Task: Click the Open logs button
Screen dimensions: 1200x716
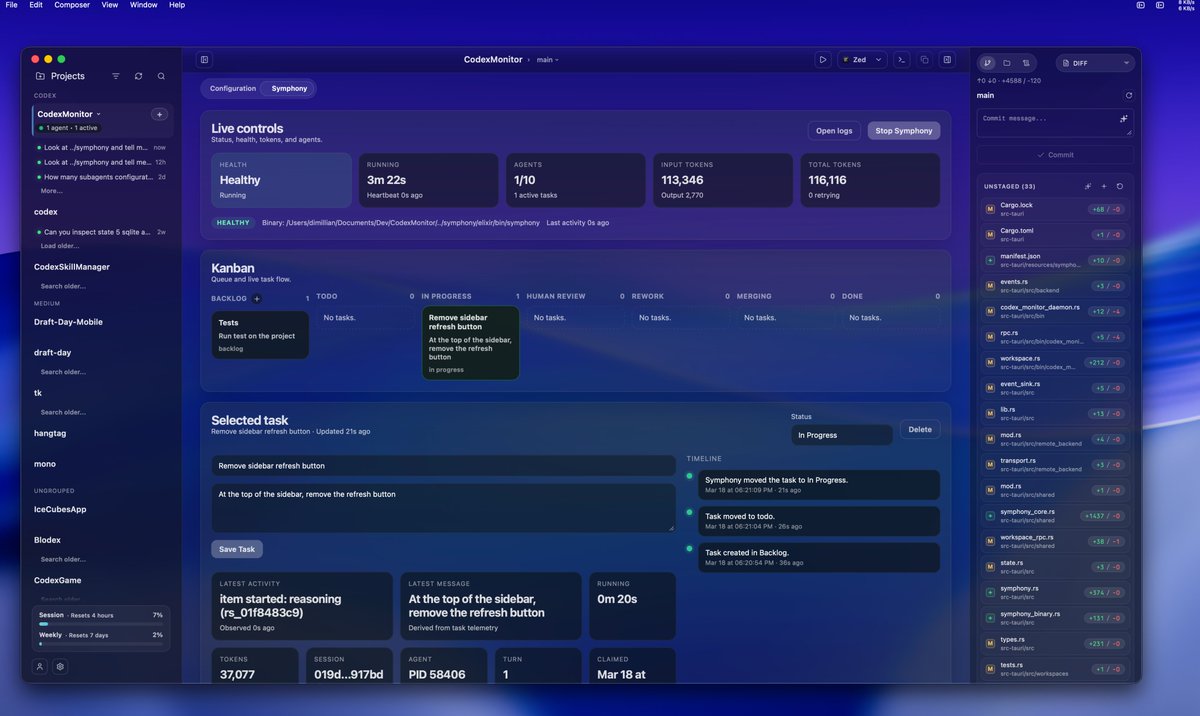Action: [x=834, y=131]
